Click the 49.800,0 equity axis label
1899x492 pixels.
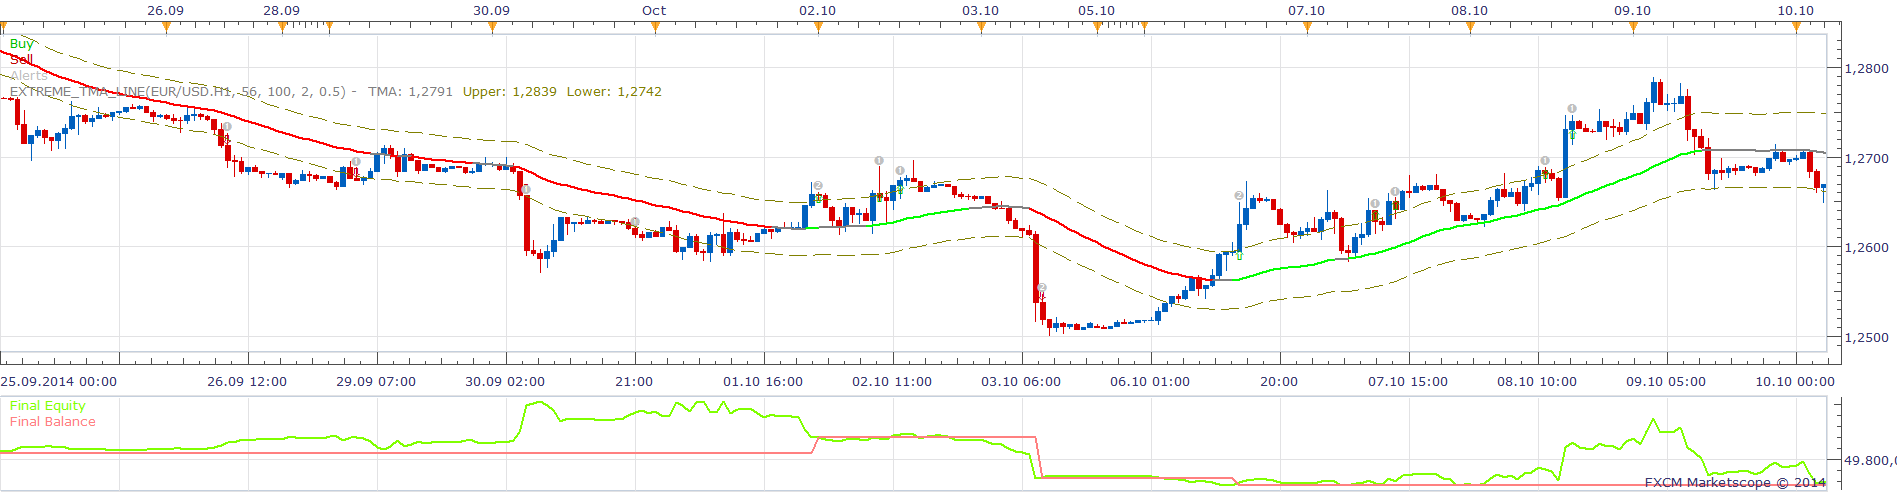click(1870, 461)
